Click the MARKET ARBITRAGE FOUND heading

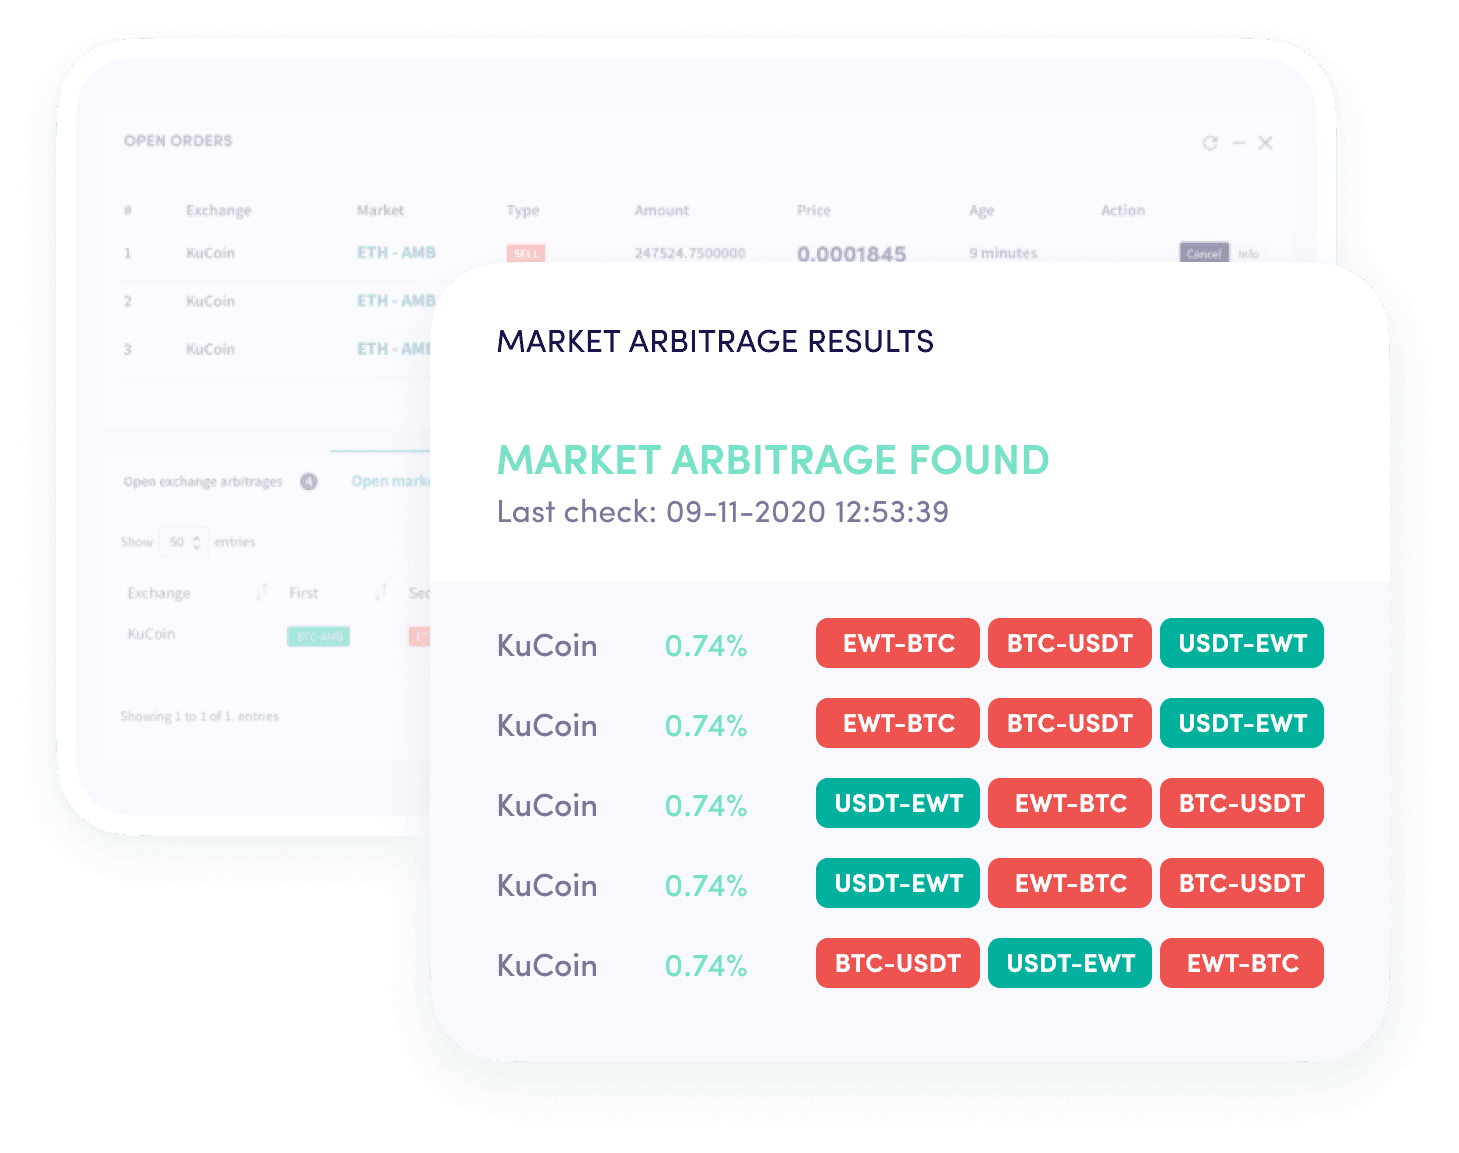click(x=773, y=460)
